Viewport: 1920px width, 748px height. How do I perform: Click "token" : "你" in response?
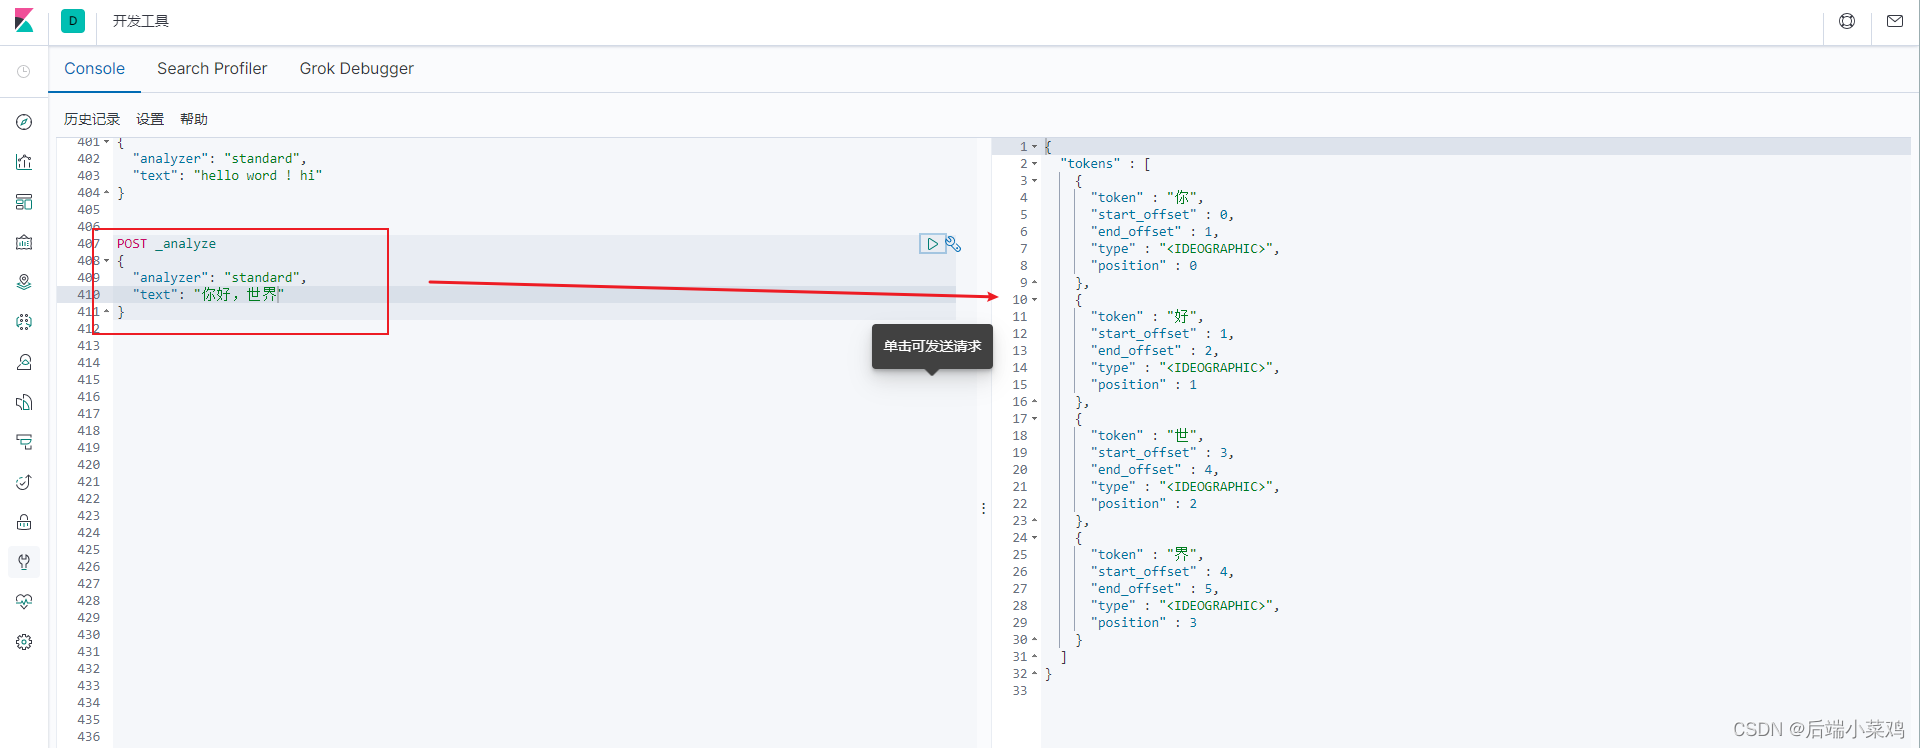[1147, 198]
